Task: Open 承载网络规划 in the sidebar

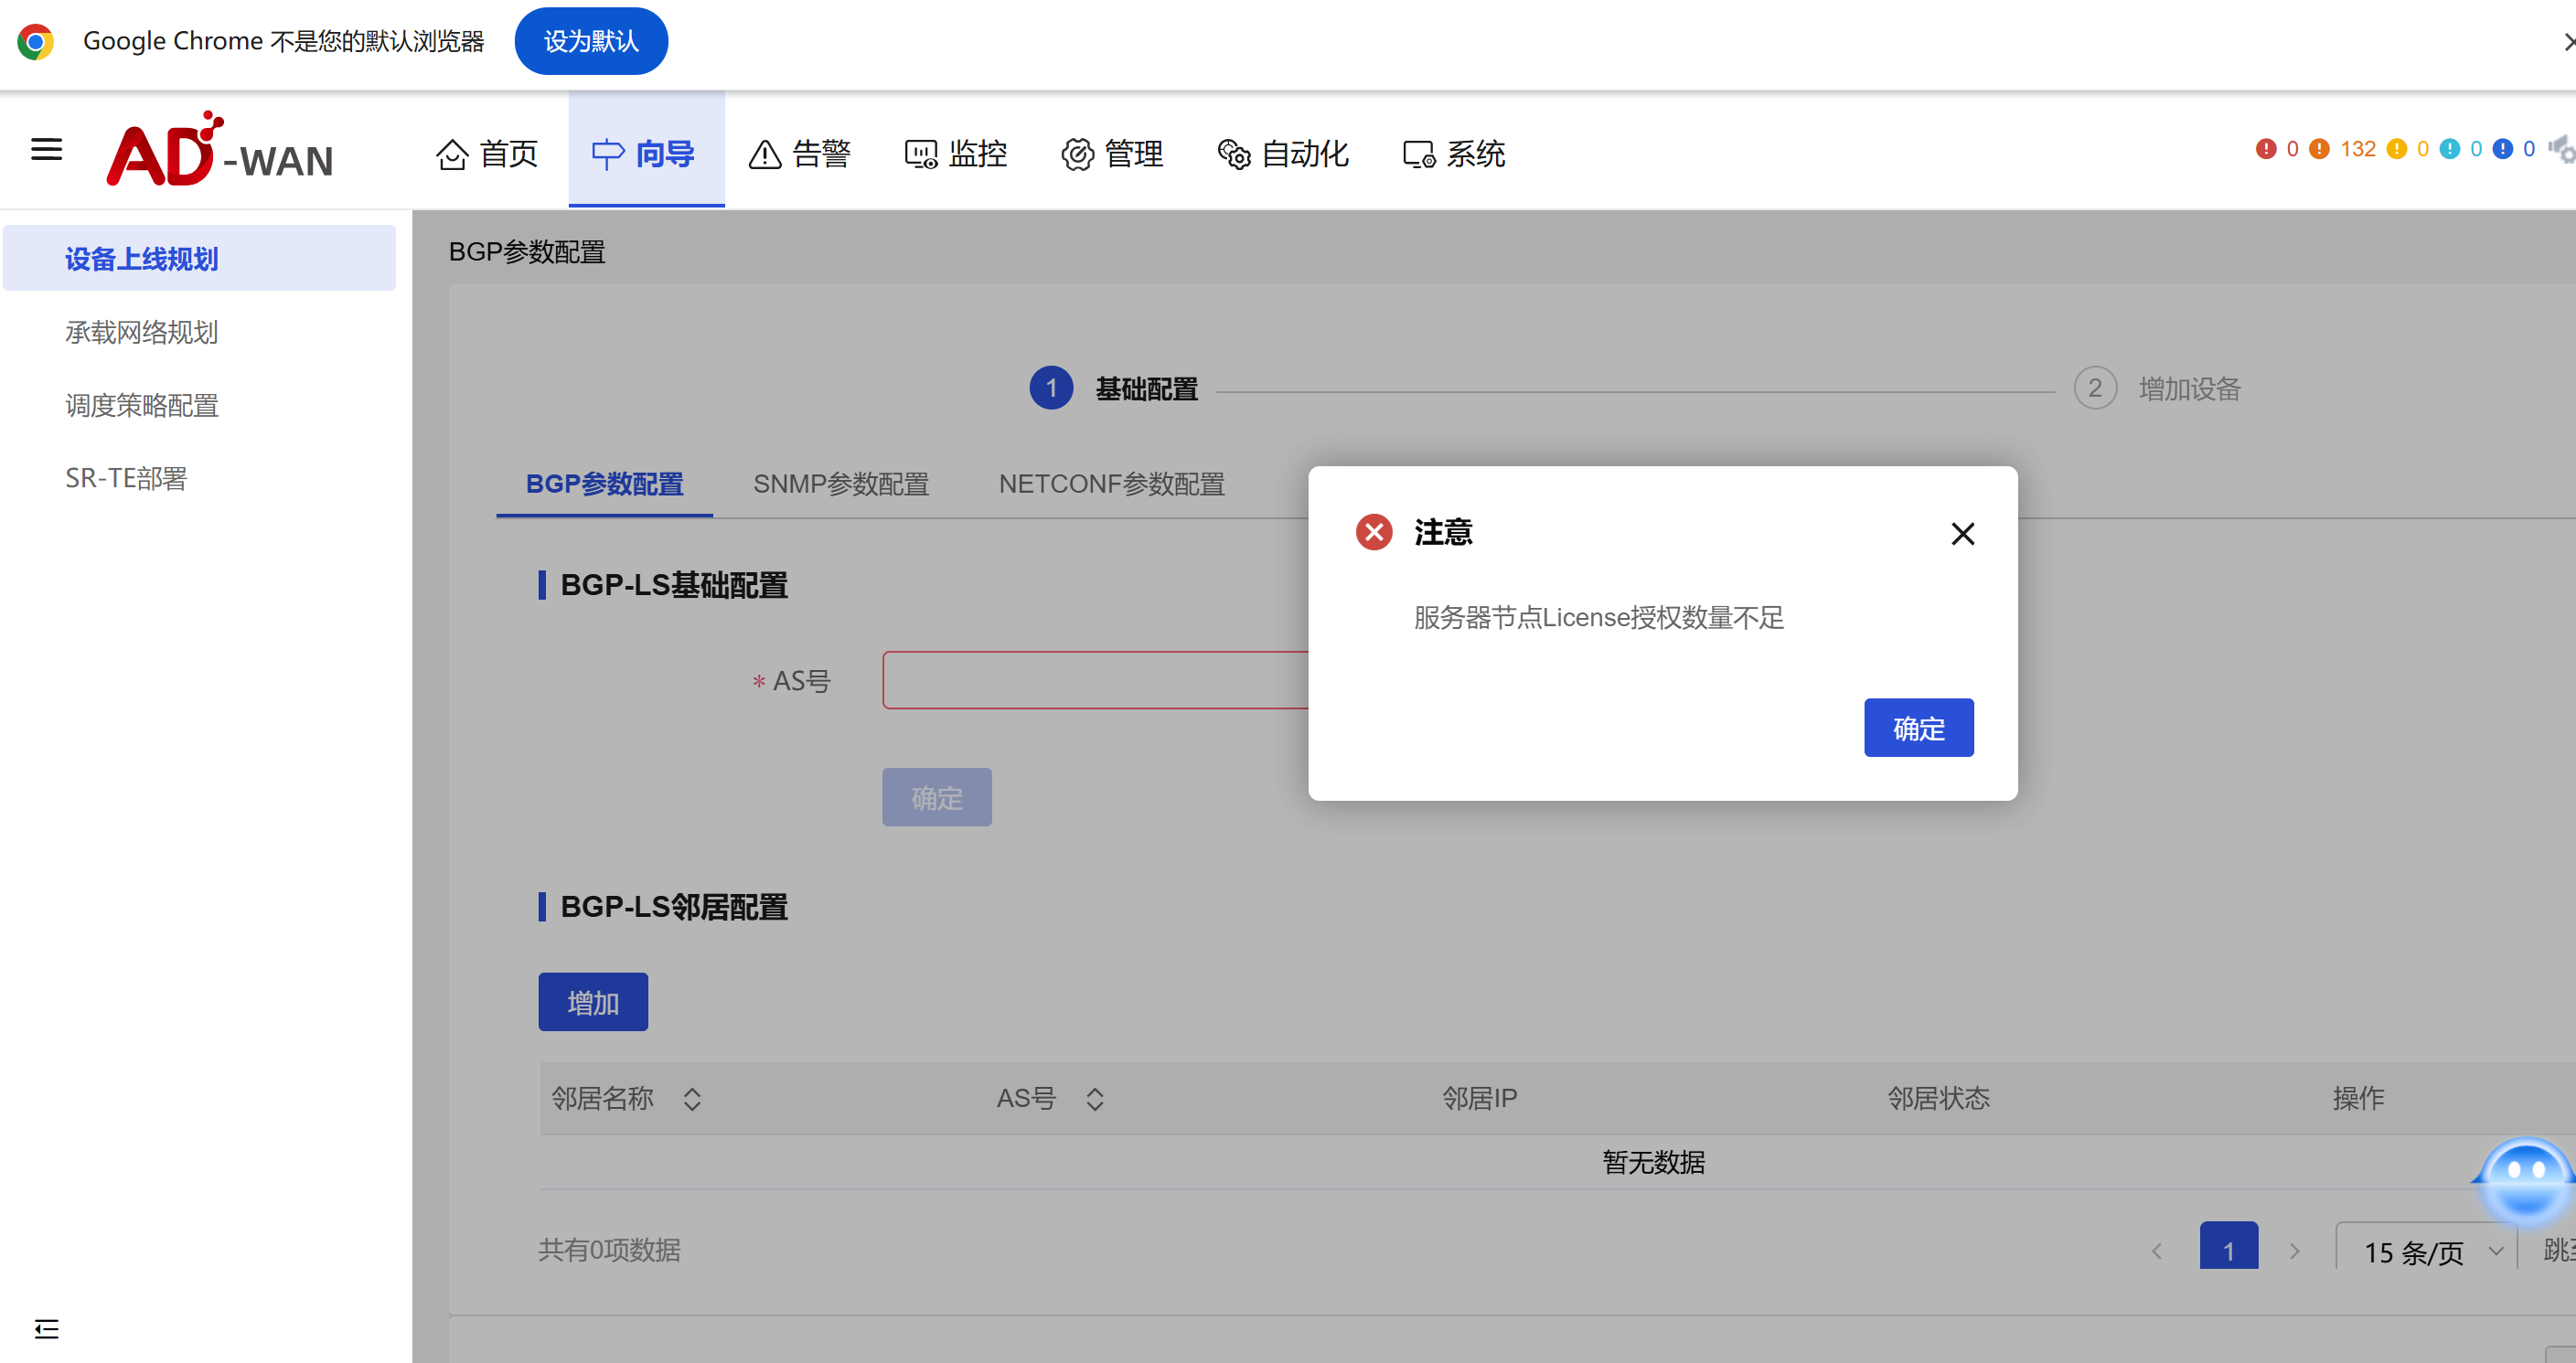Action: (142, 332)
